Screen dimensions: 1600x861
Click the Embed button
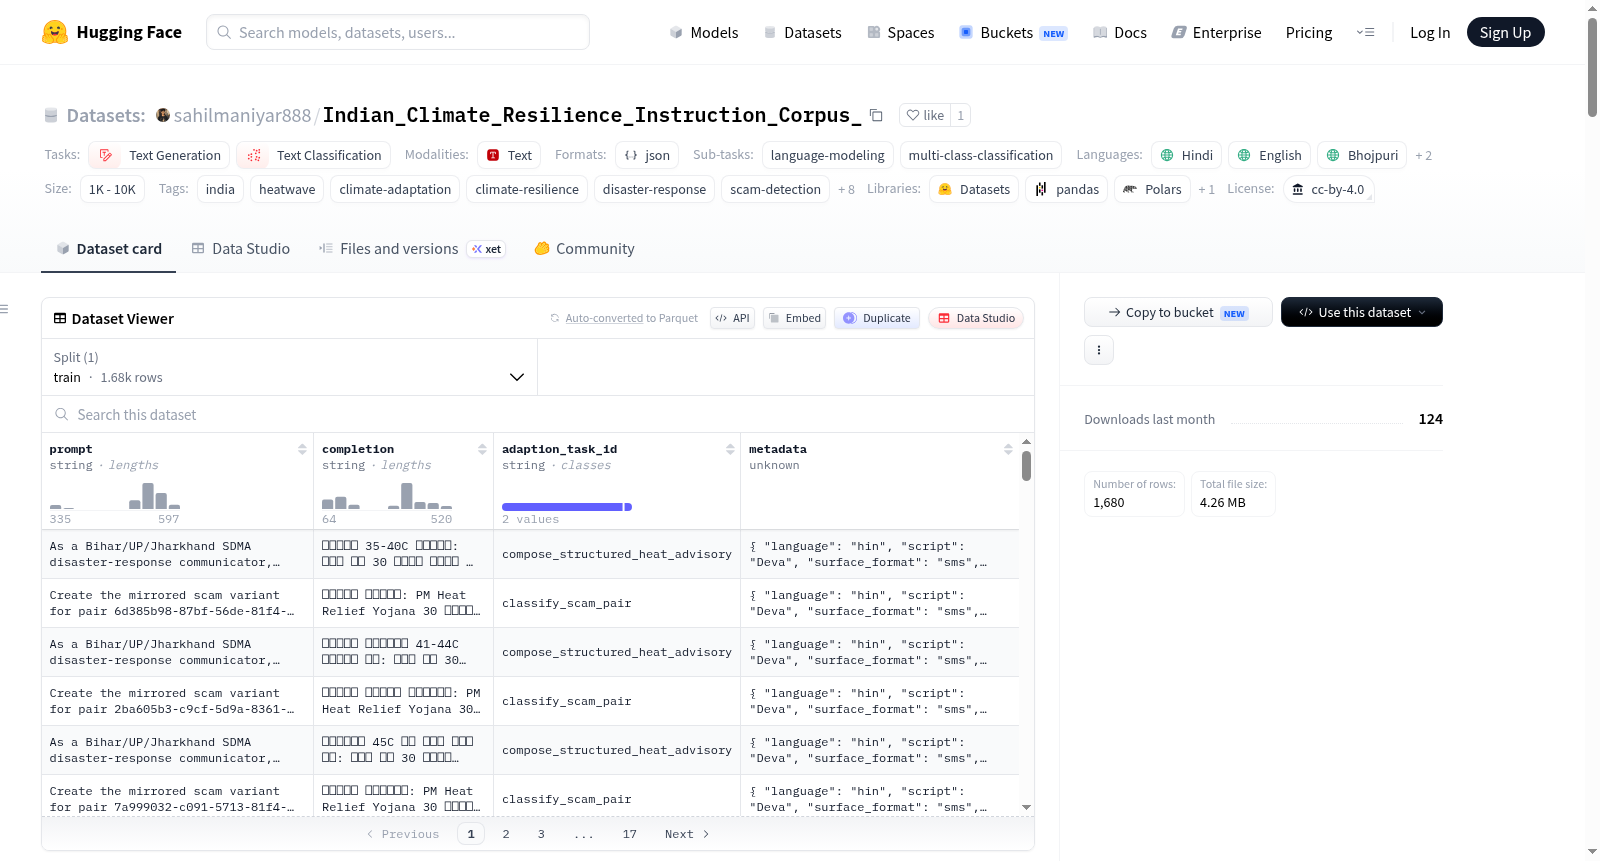794,318
